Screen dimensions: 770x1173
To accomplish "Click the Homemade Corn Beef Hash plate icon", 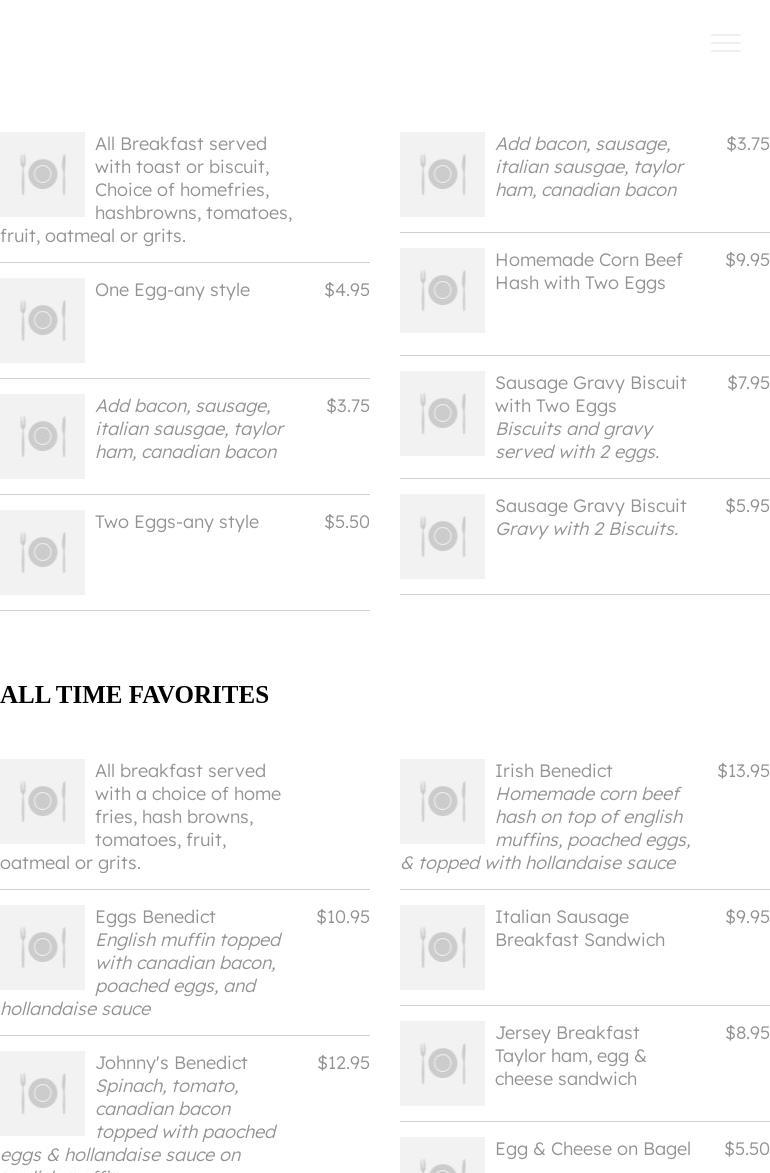I will 442,290.
